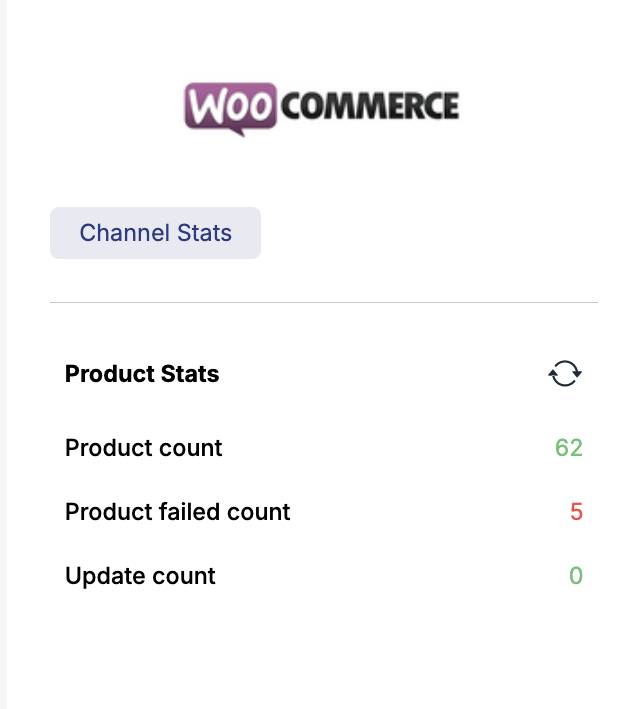Click the Product count label
The height and width of the screenshot is (709, 629).
(144, 448)
